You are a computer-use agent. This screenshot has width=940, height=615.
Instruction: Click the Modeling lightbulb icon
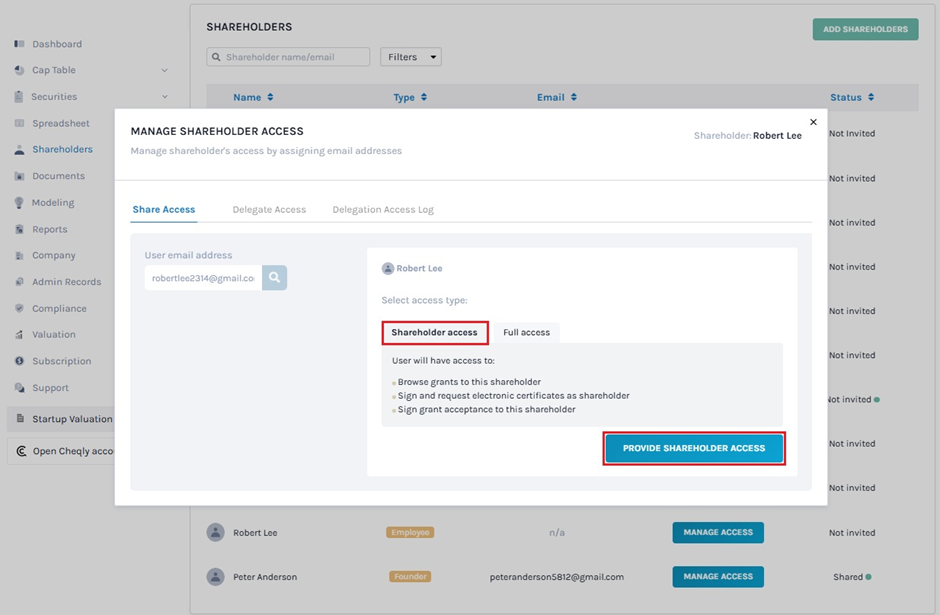tap(20, 202)
